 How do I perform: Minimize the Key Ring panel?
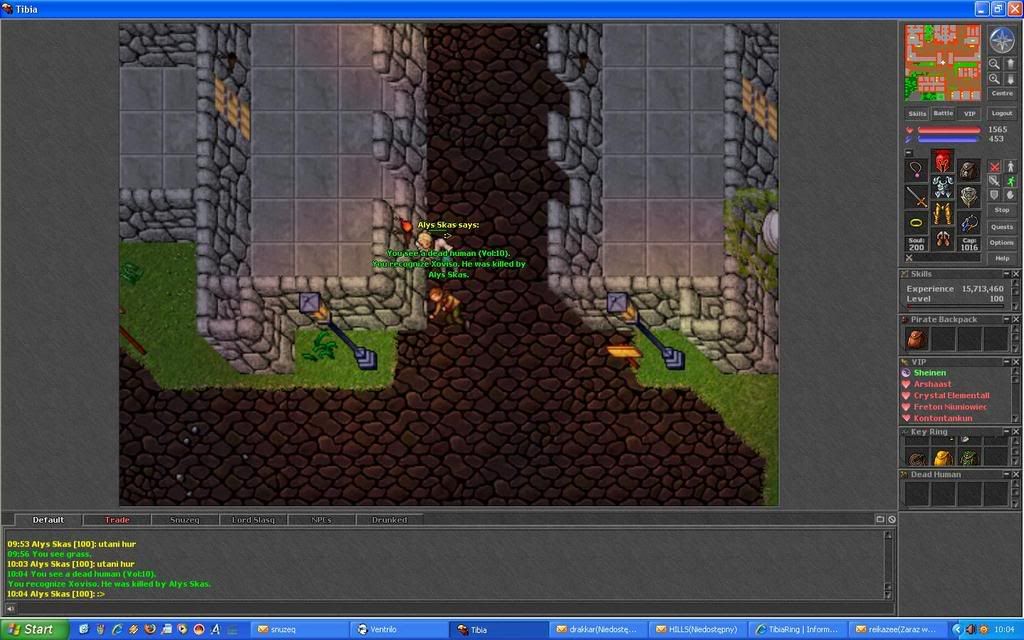point(1006,432)
